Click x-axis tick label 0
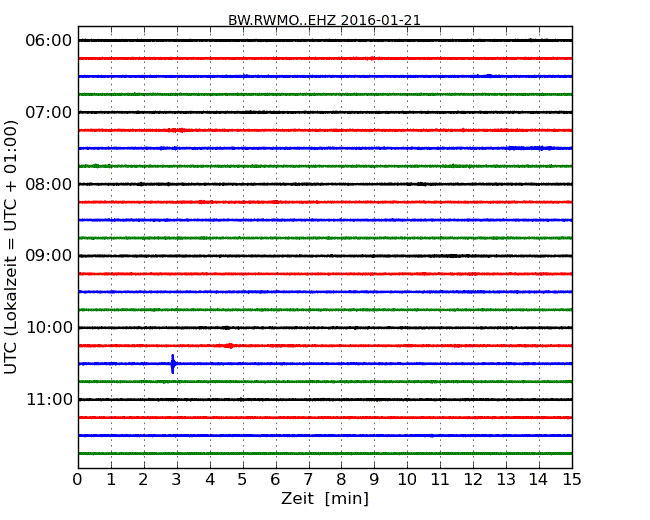 click(x=78, y=479)
